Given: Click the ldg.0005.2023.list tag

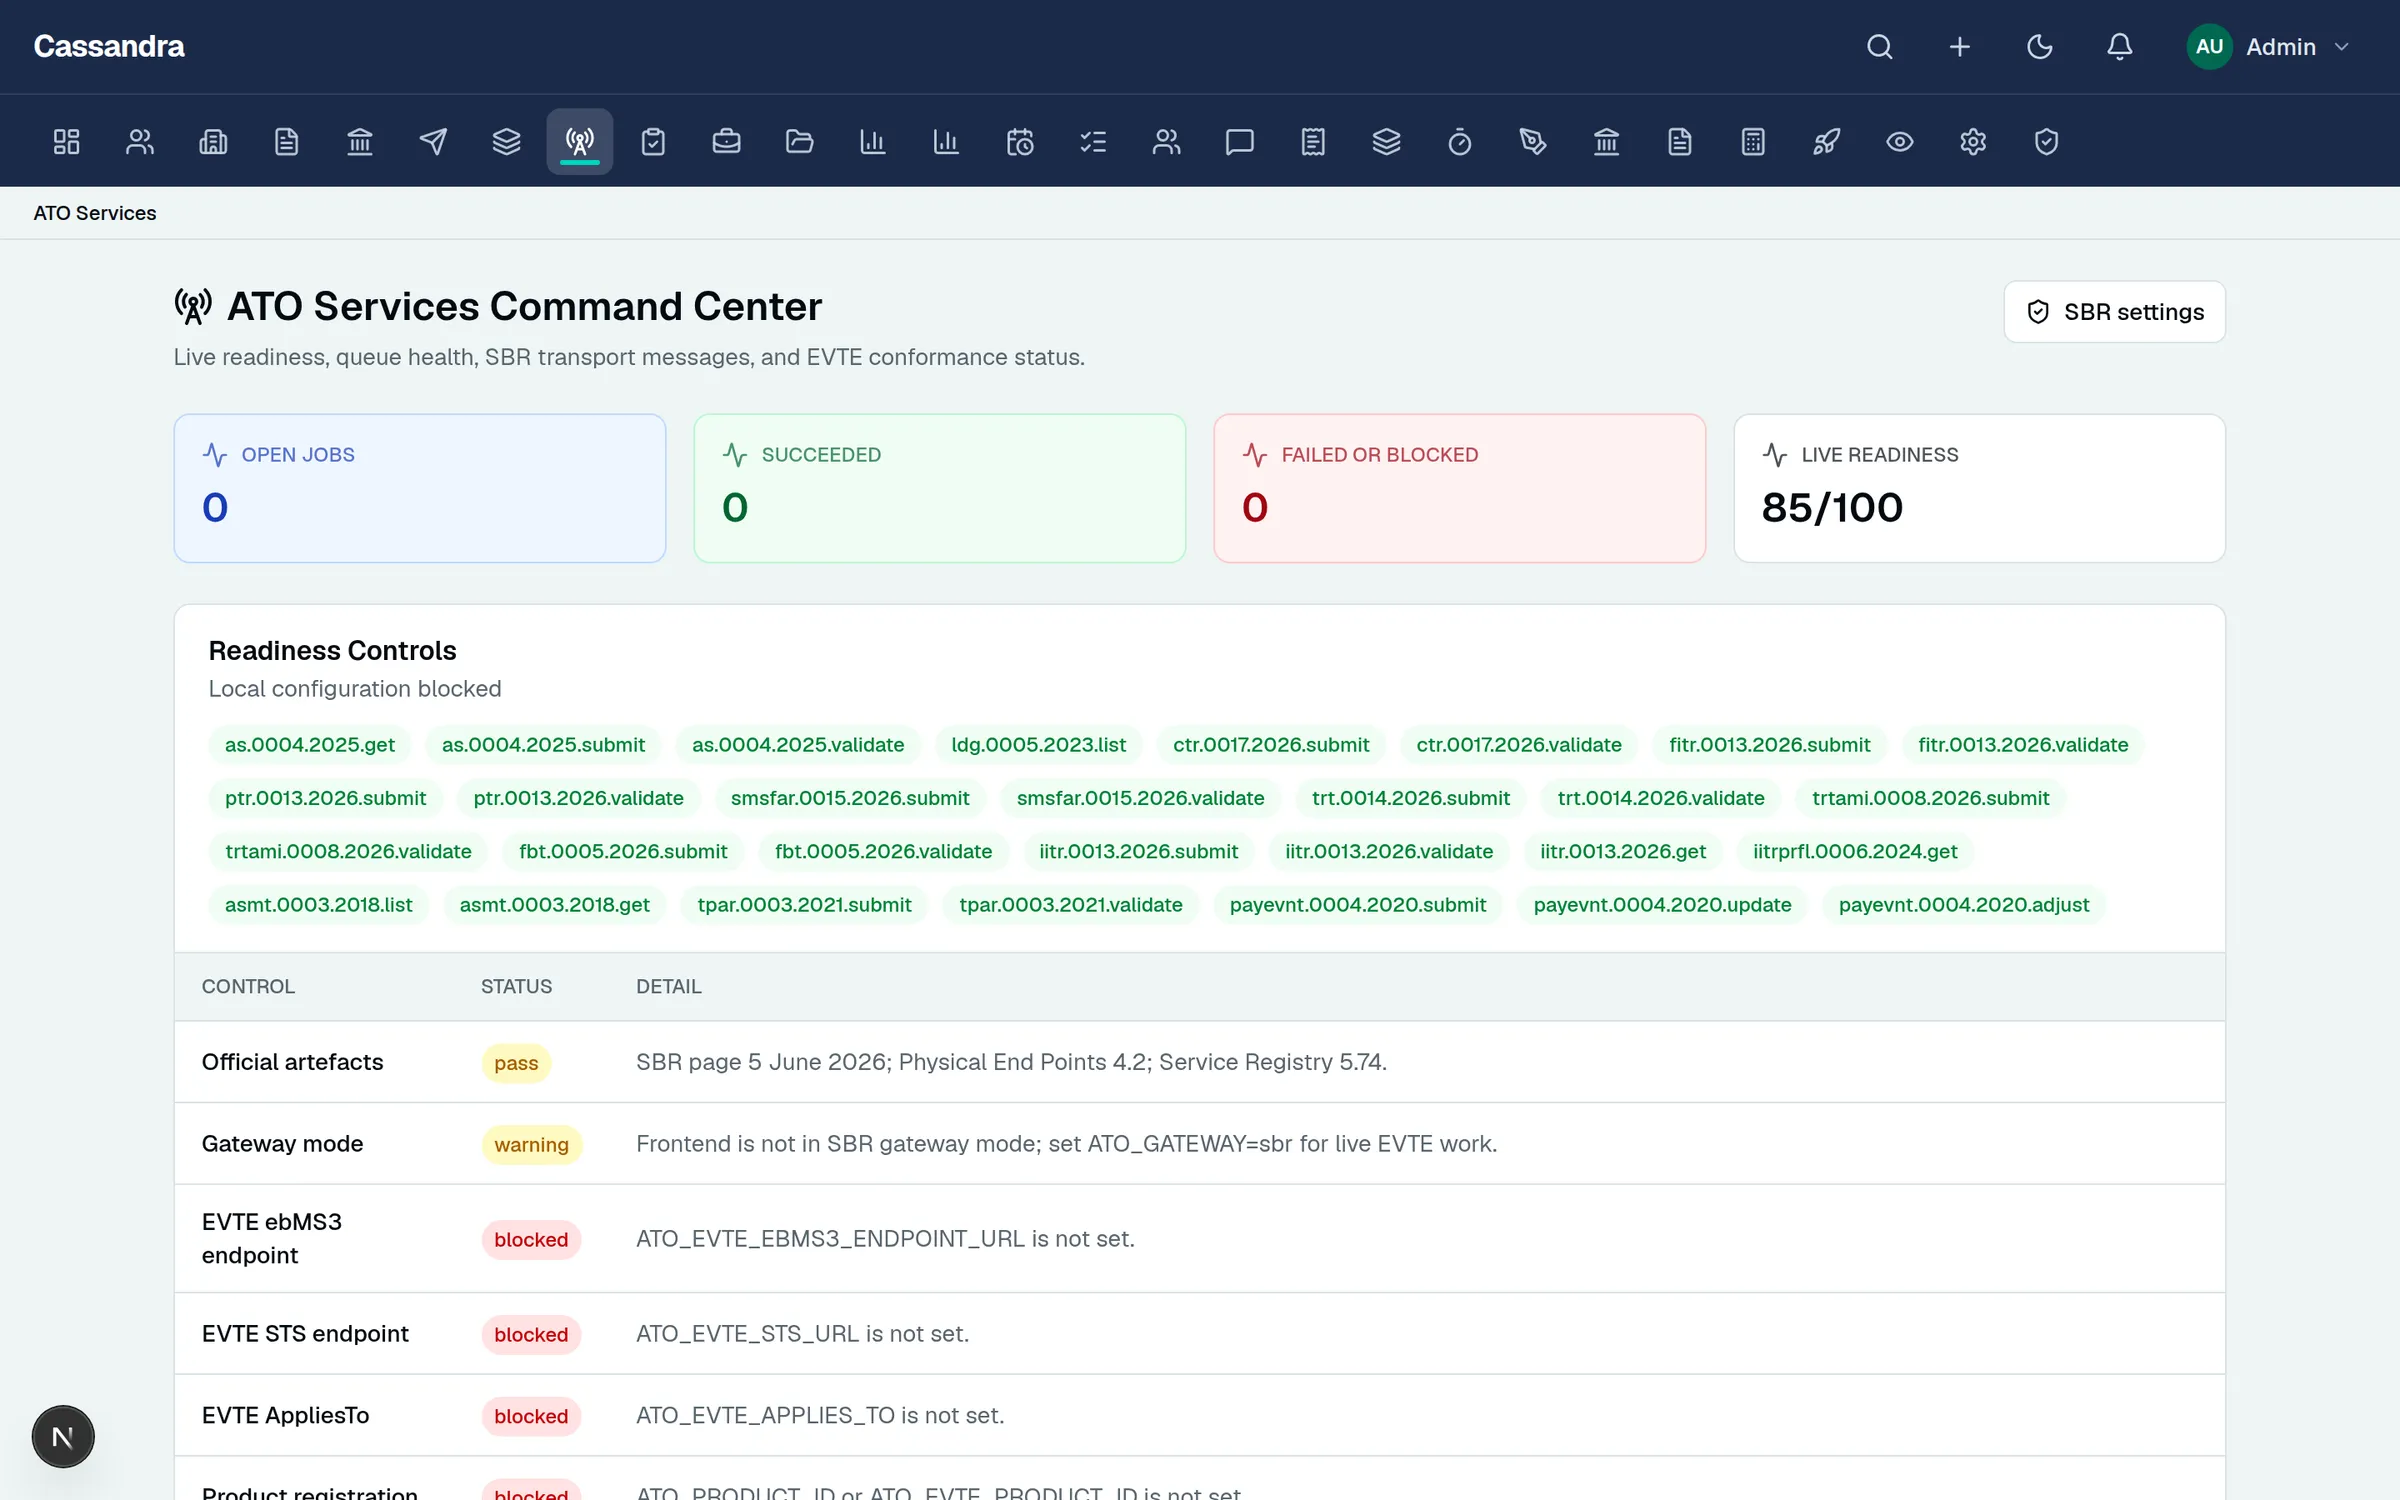Looking at the screenshot, I should 1038,745.
